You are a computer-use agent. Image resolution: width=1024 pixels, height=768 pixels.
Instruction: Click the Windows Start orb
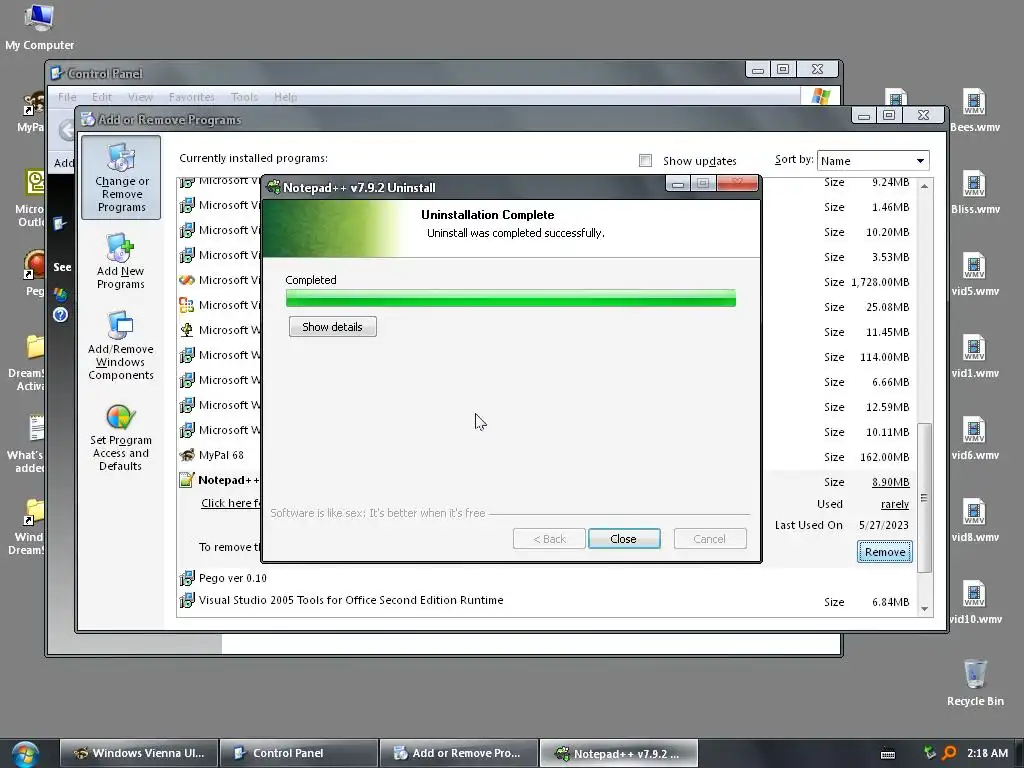[25, 754]
